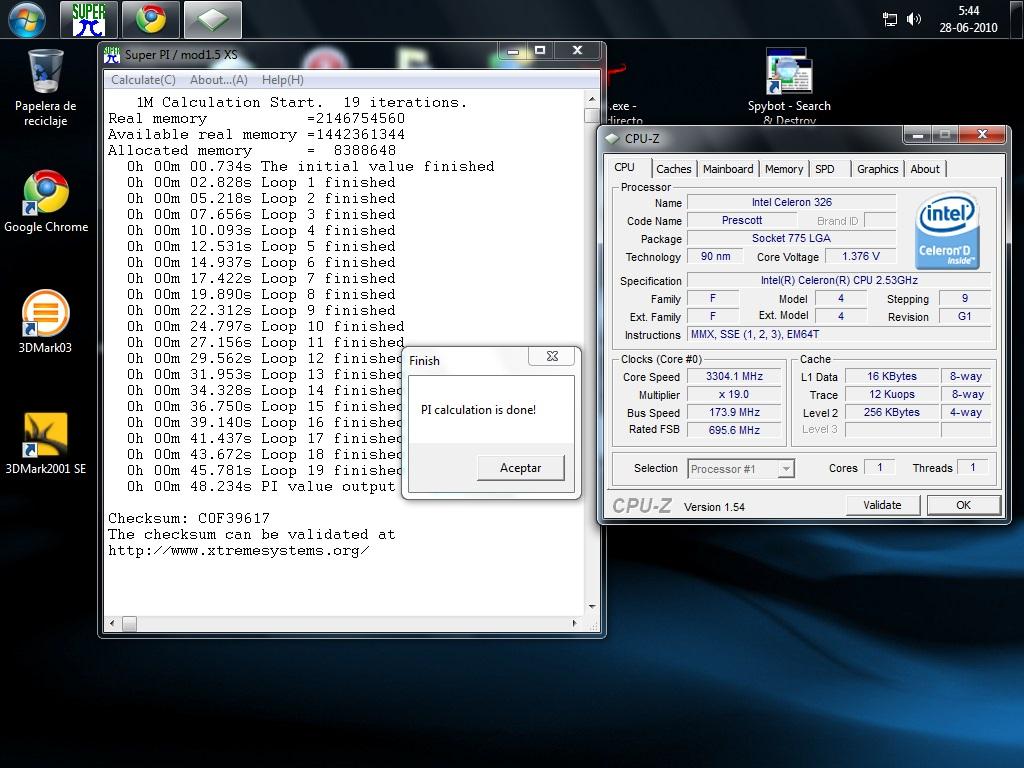Click the Checksum: C0F39617 line

189,519
